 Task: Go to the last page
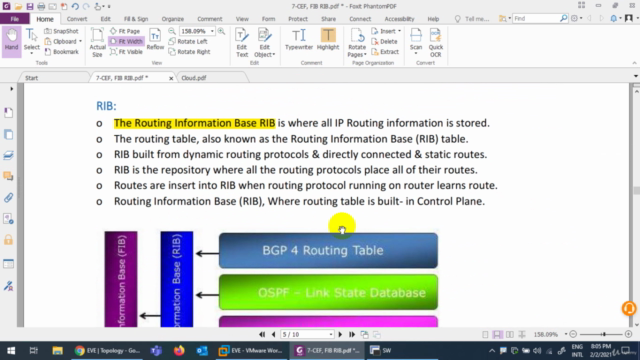tap(352, 334)
